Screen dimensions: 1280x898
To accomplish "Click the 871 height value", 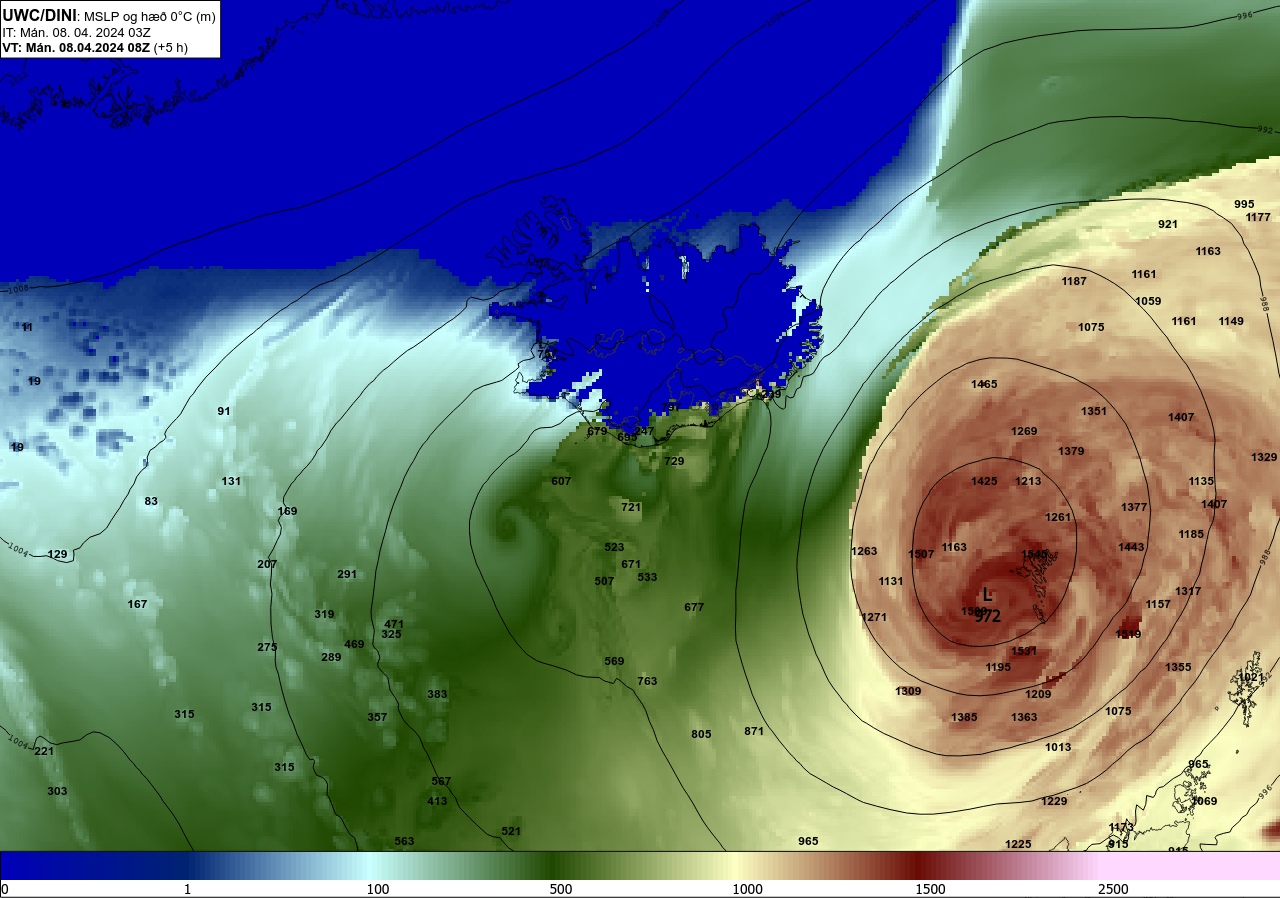I will tap(754, 731).
